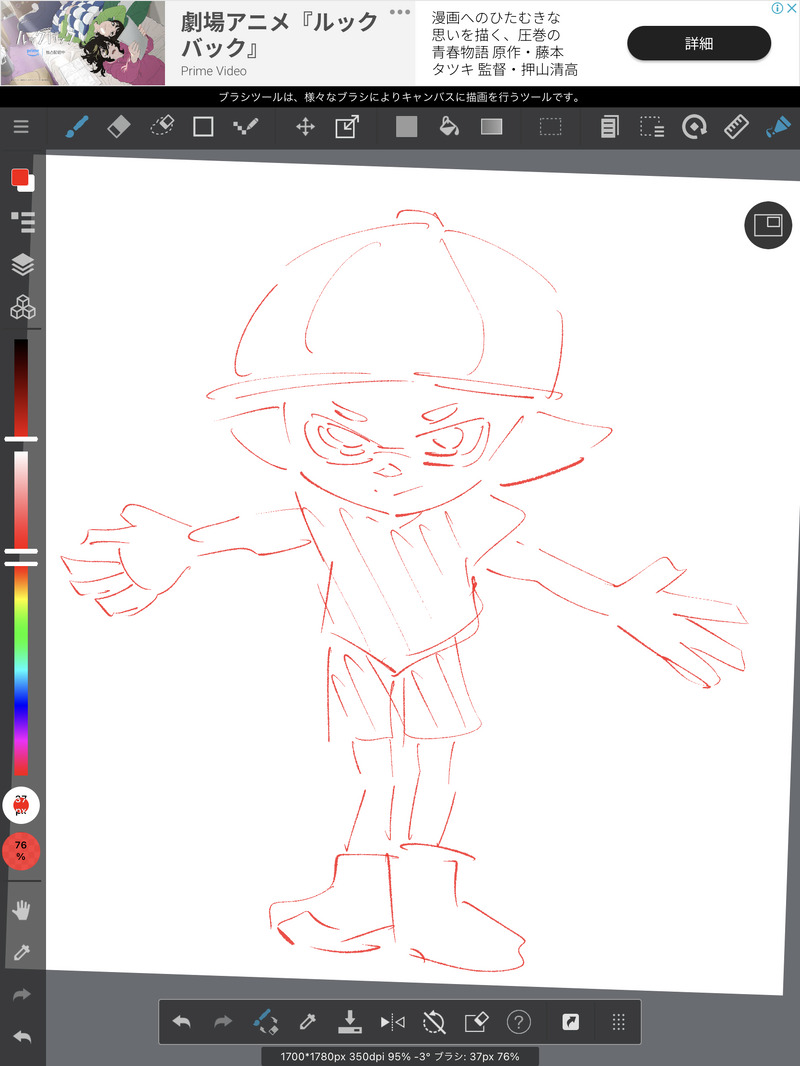Undo using the bottom shortcut bar
Image resolution: width=800 pixels, height=1066 pixels.
pyautogui.click(x=181, y=1022)
